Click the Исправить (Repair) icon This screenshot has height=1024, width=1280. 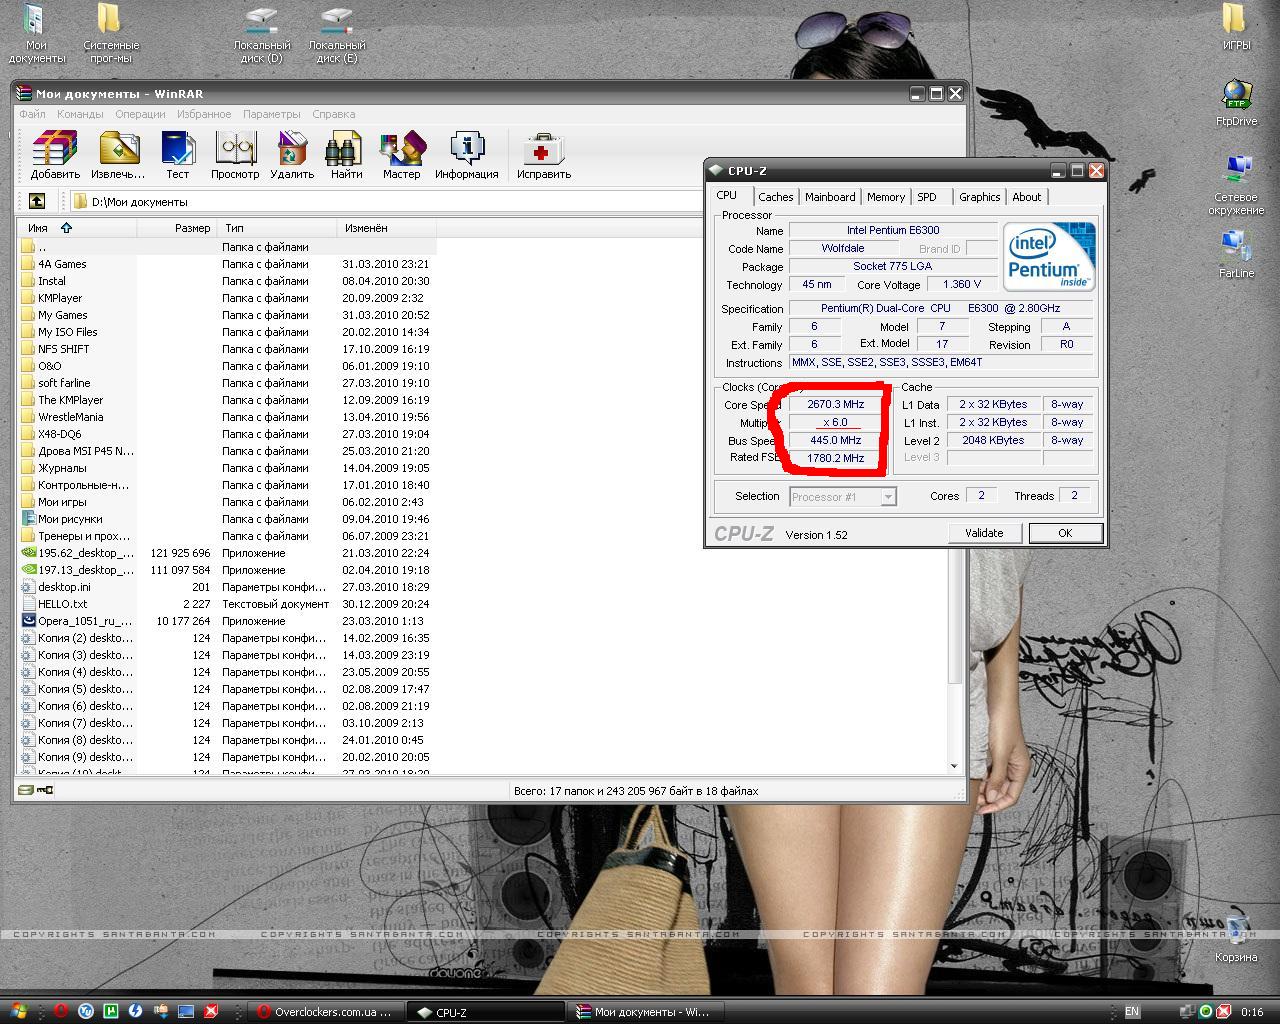pyautogui.click(x=543, y=155)
